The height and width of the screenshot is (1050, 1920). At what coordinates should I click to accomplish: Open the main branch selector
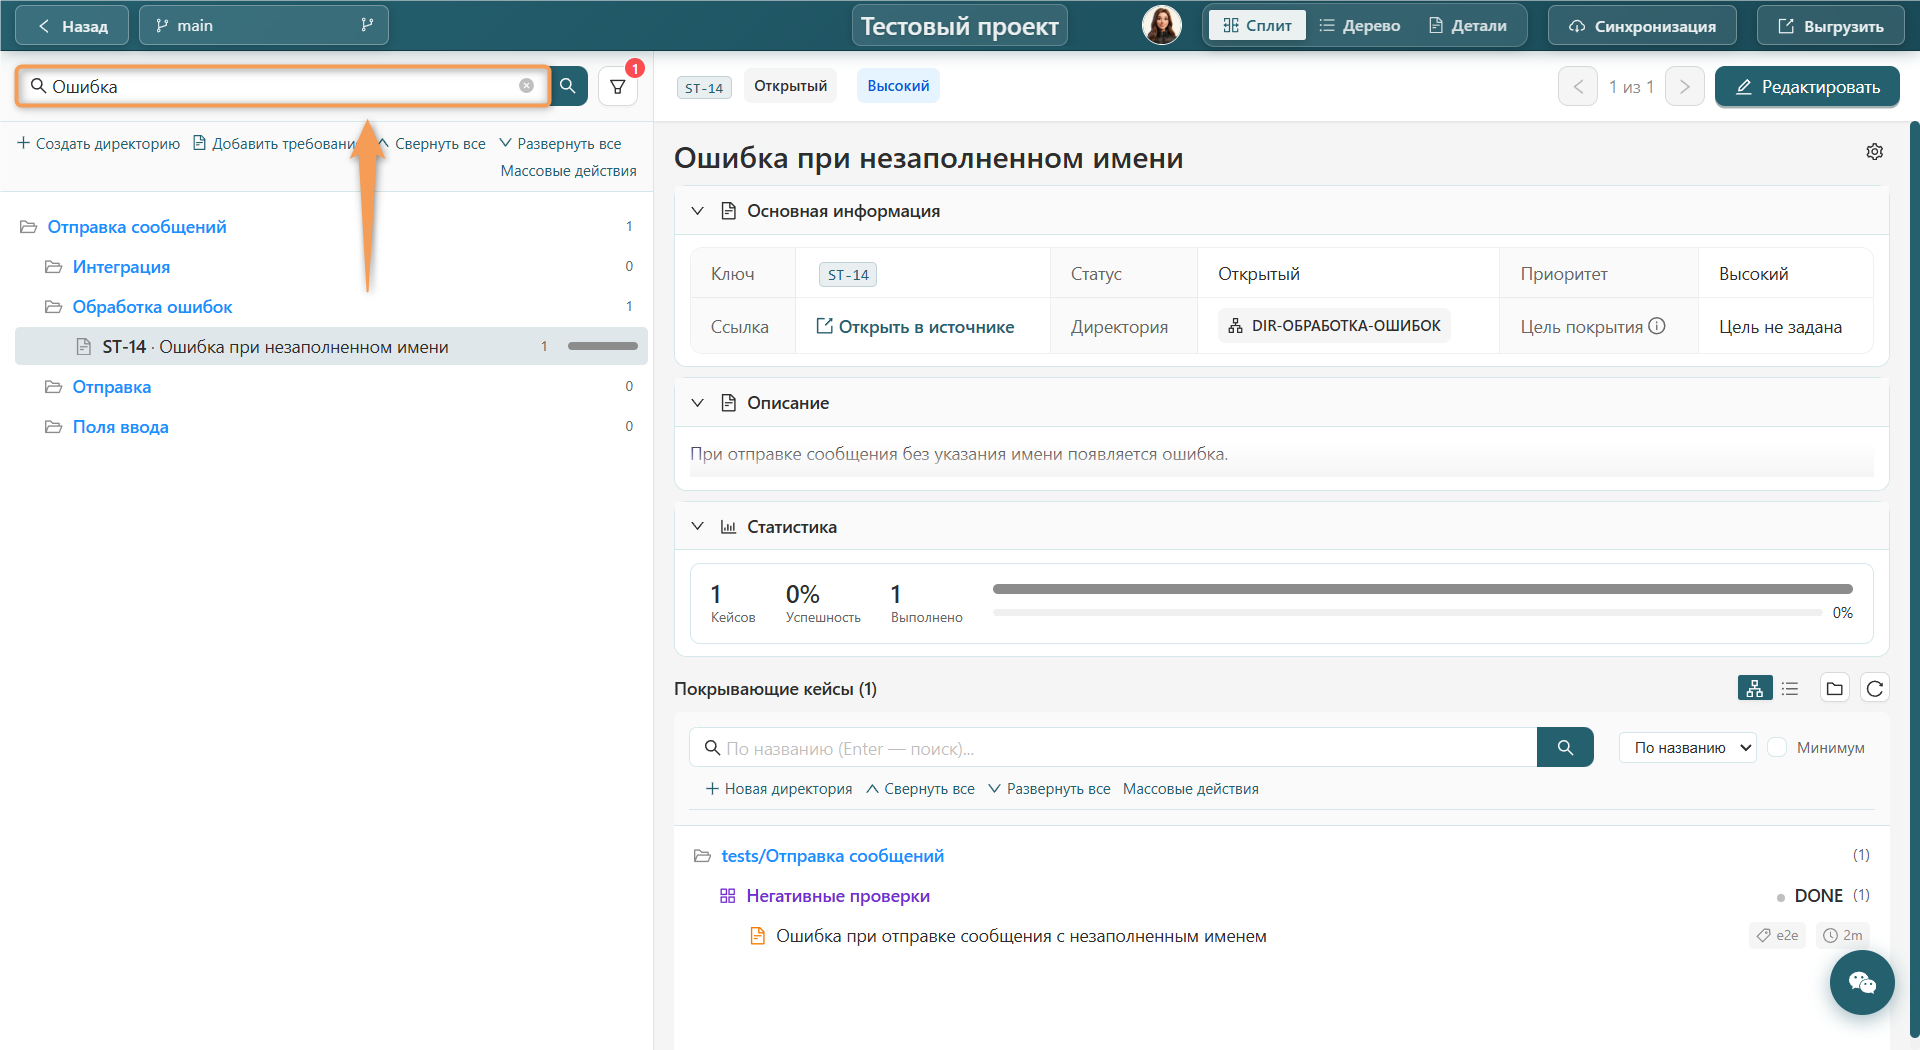pos(264,25)
